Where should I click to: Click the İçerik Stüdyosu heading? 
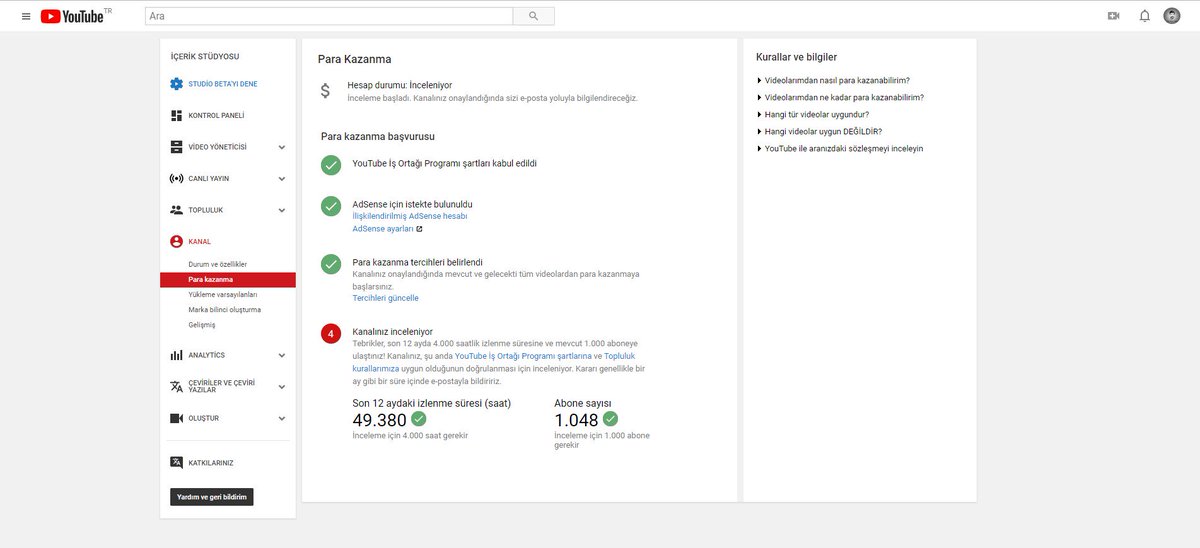point(205,57)
